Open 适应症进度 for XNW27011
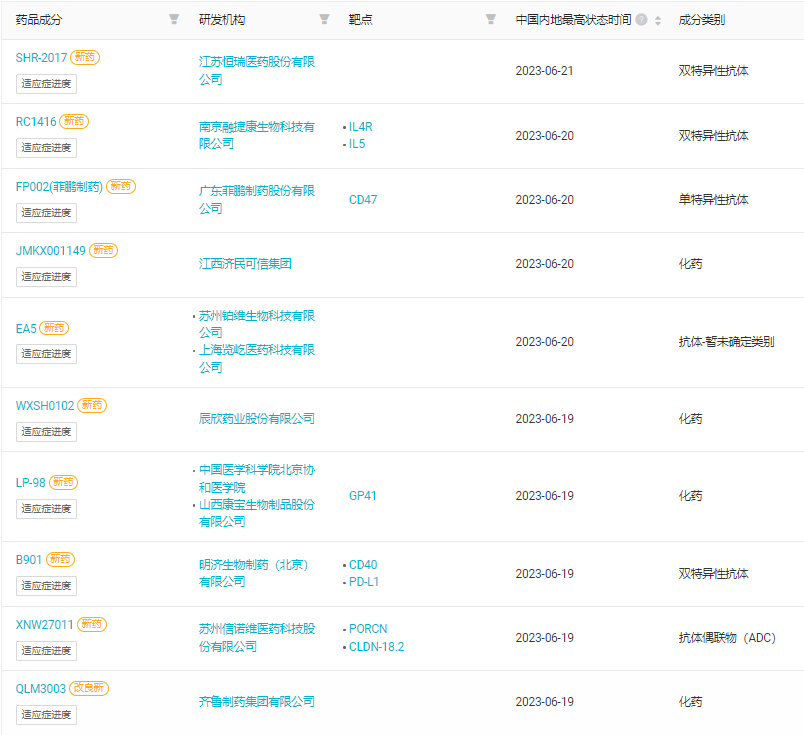The height and width of the screenshot is (735, 804). (46, 651)
